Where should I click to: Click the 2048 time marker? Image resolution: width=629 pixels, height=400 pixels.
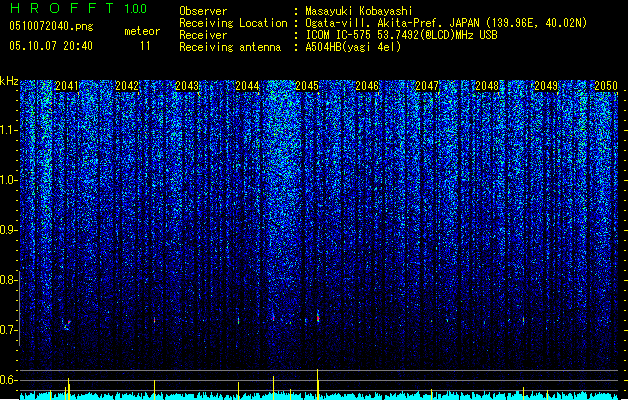tap(487, 86)
